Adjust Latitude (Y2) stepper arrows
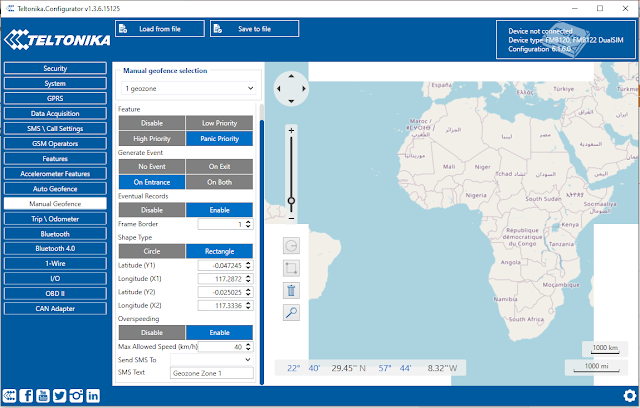The image size is (640, 408). pyautogui.click(x=248, y=292)
